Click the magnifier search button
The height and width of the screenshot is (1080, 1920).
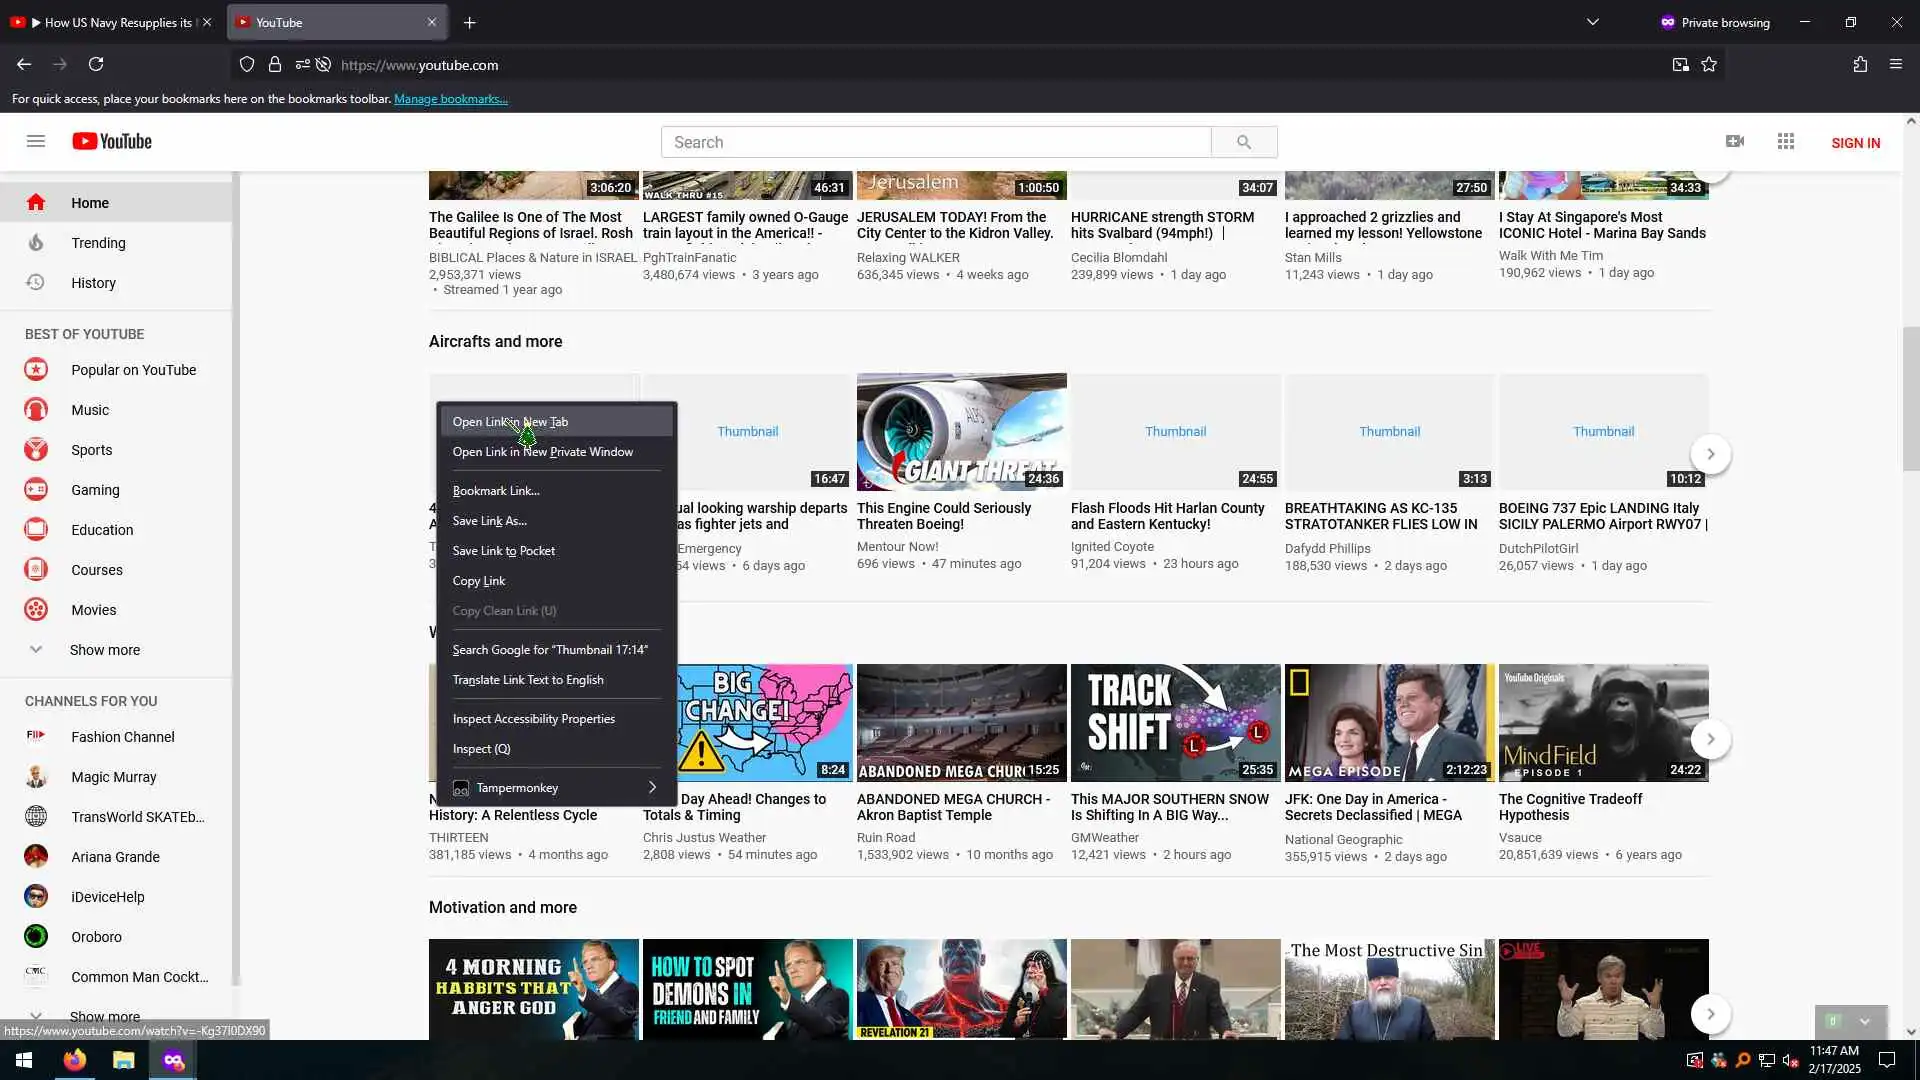point(1244,142)
